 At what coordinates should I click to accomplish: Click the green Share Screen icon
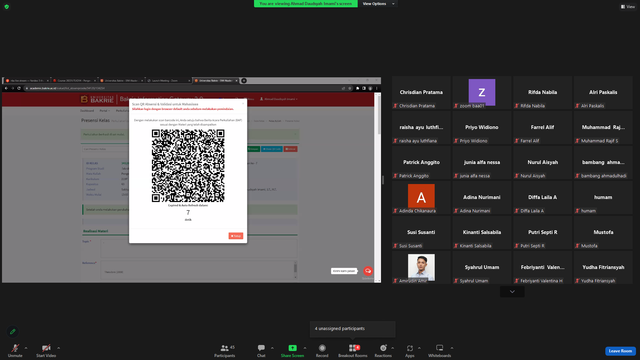(x=292, y=348)
